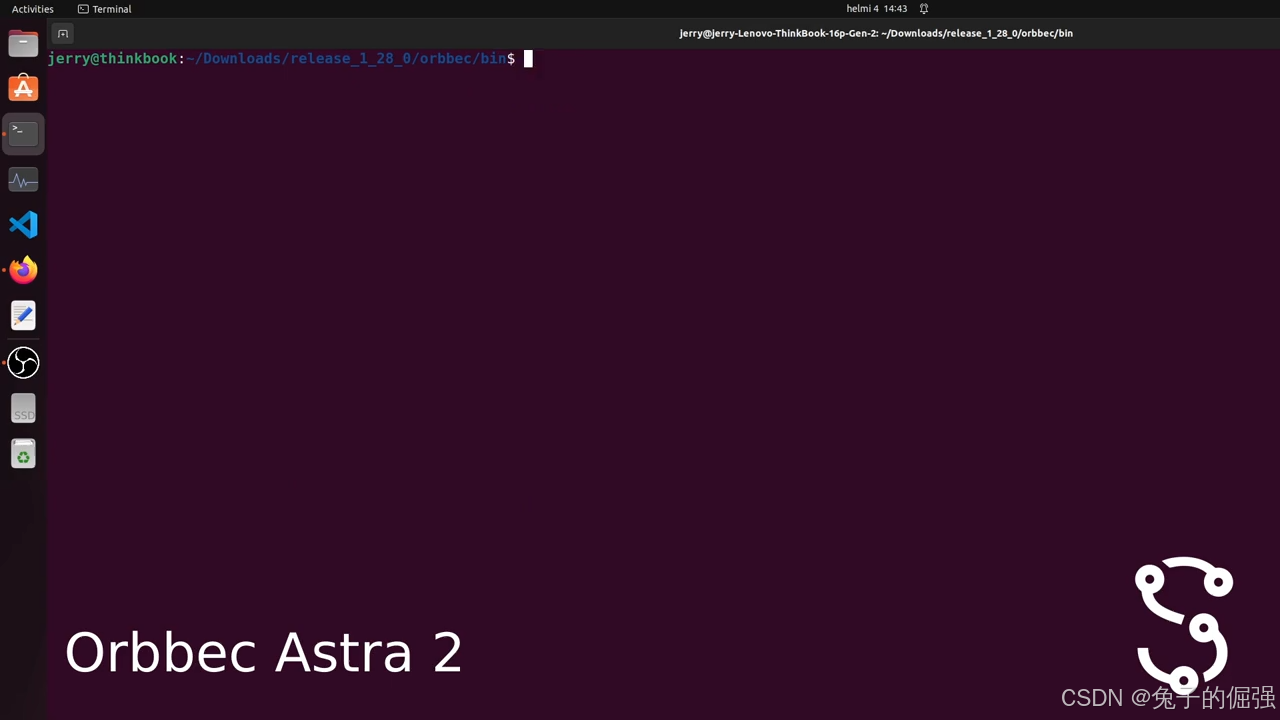Open the Trash from the dock
The image size is (1280, 720).
click(x=23, y=454)
